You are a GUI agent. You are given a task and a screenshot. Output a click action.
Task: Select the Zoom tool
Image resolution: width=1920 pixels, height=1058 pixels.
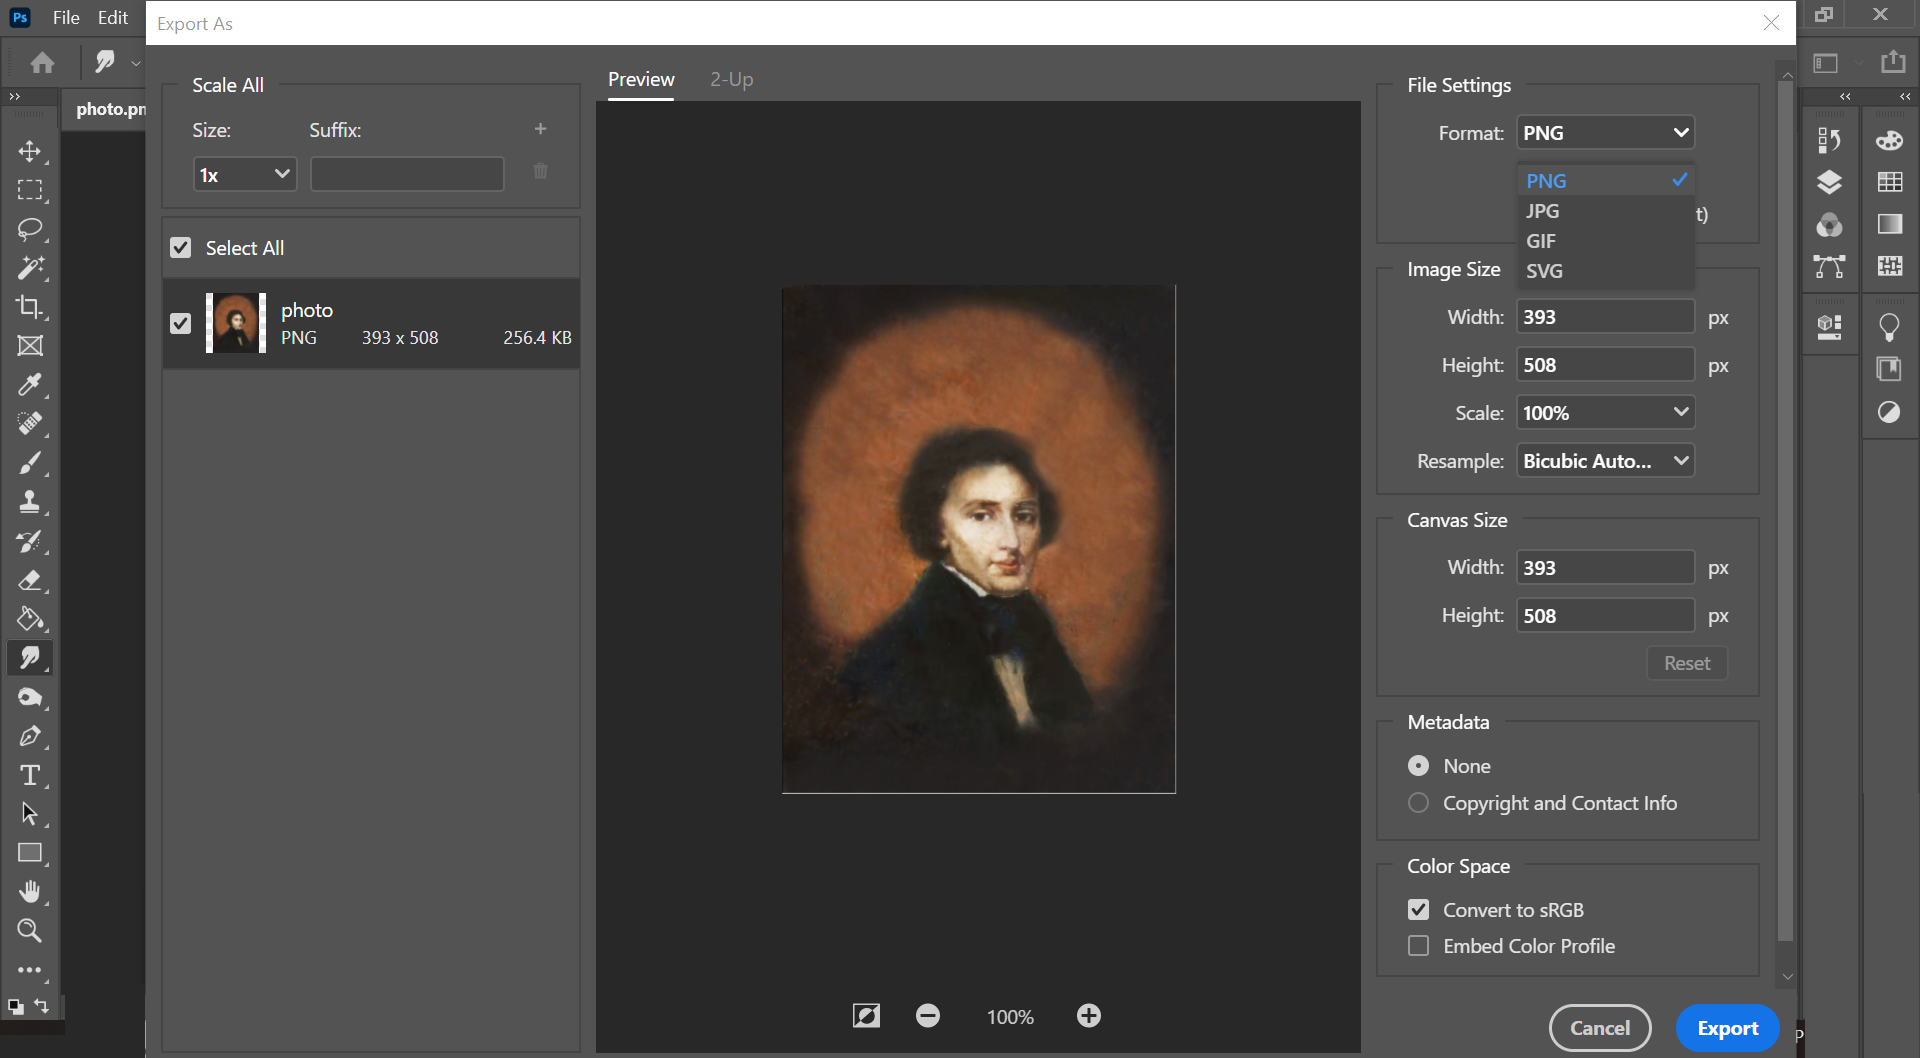point(30,931)
